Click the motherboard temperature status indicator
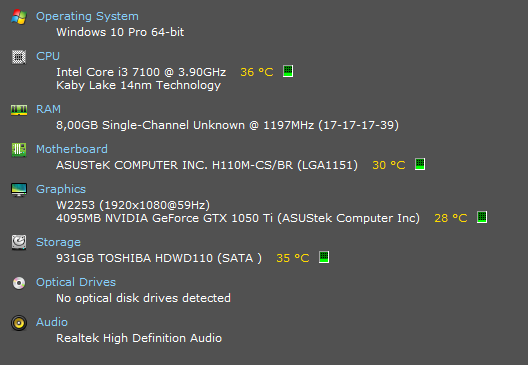 [420, 164]
